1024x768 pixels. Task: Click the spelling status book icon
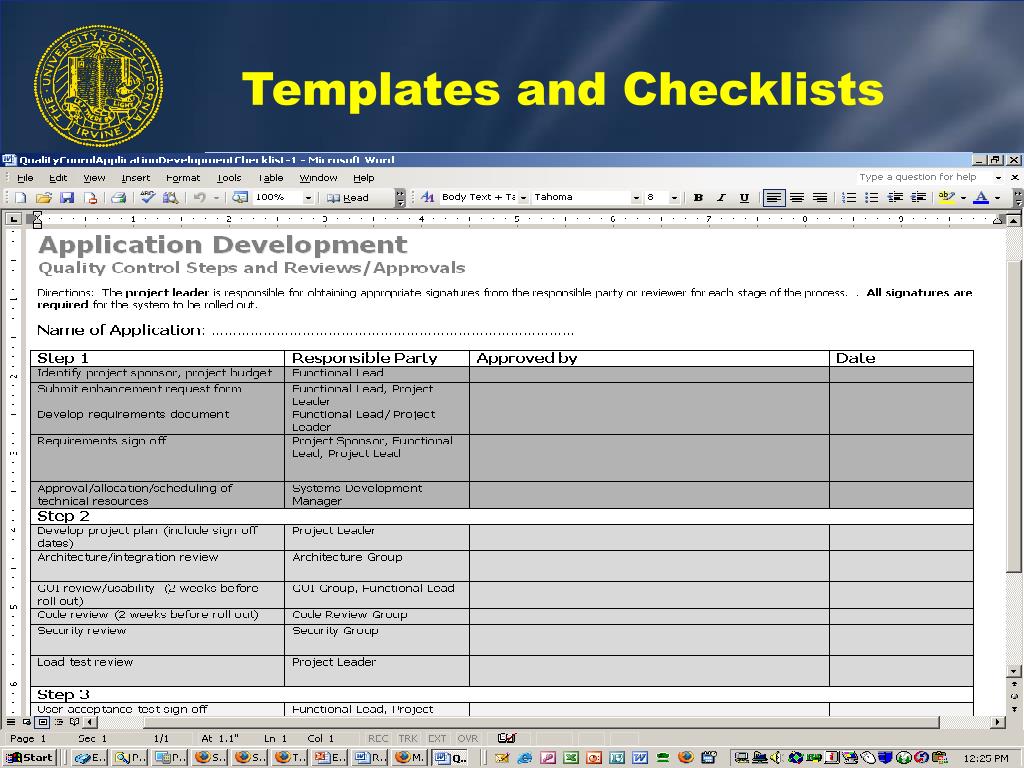pos(506,739)
